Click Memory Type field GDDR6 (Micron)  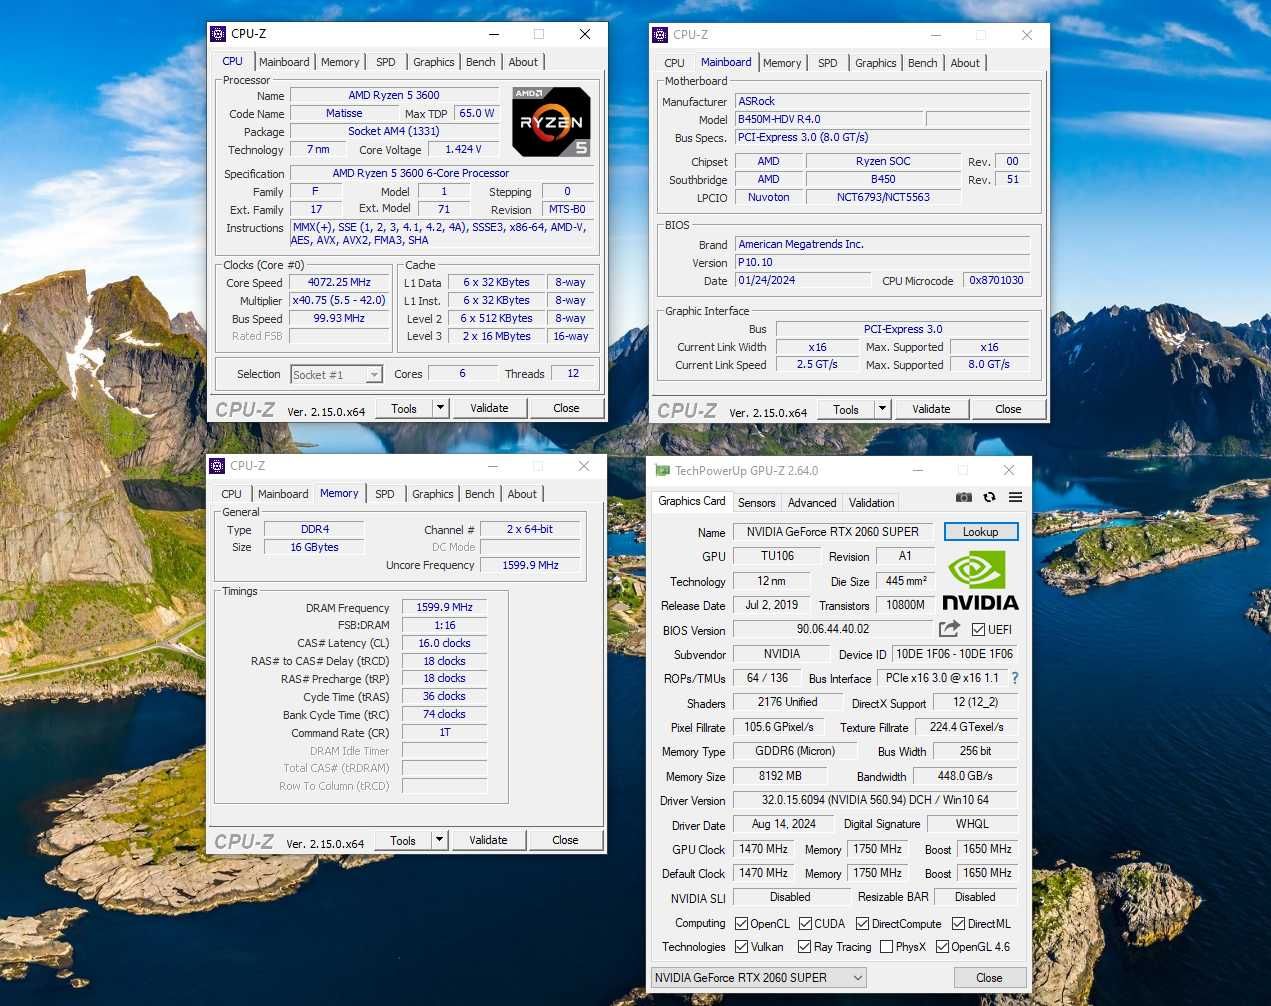[795, 751]
